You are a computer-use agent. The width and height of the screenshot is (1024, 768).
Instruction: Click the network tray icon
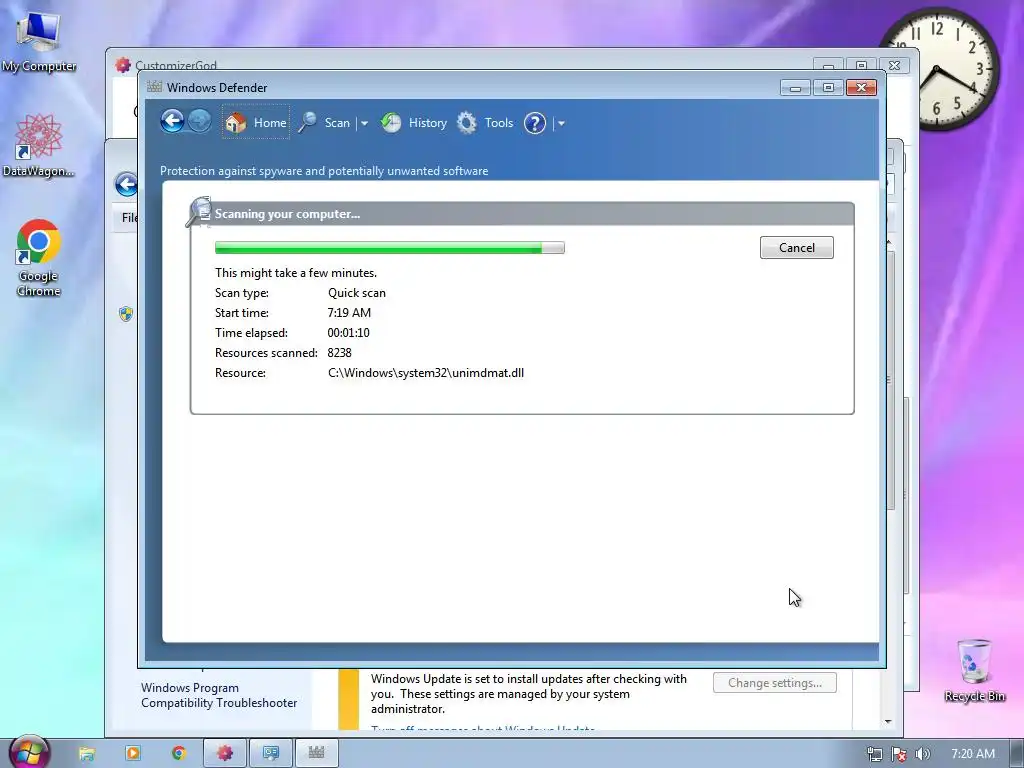[x=874, y=754]
